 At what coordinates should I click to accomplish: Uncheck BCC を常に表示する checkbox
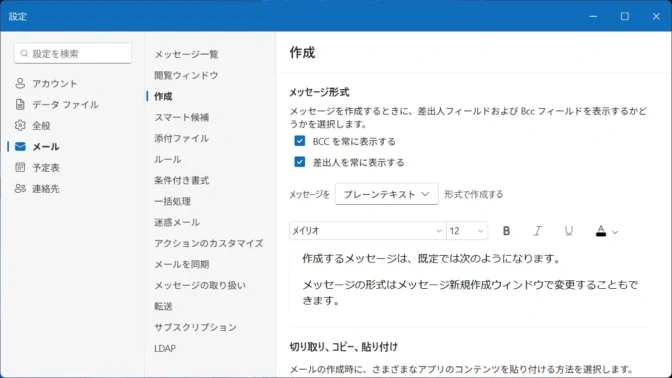[x=300, y=141]
